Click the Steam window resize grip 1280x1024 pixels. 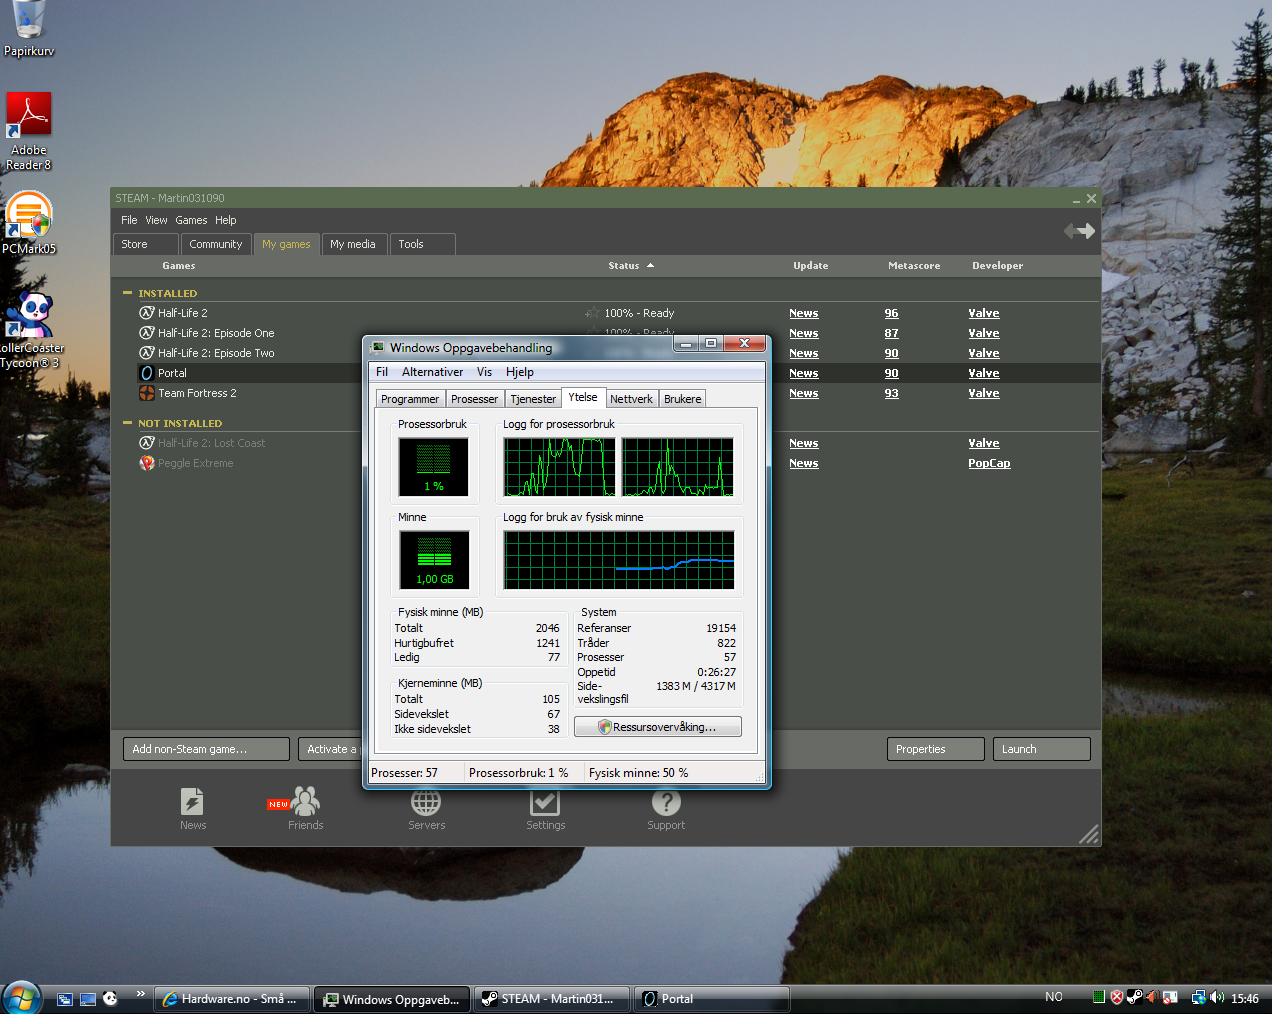click(x=1089, y=834)
